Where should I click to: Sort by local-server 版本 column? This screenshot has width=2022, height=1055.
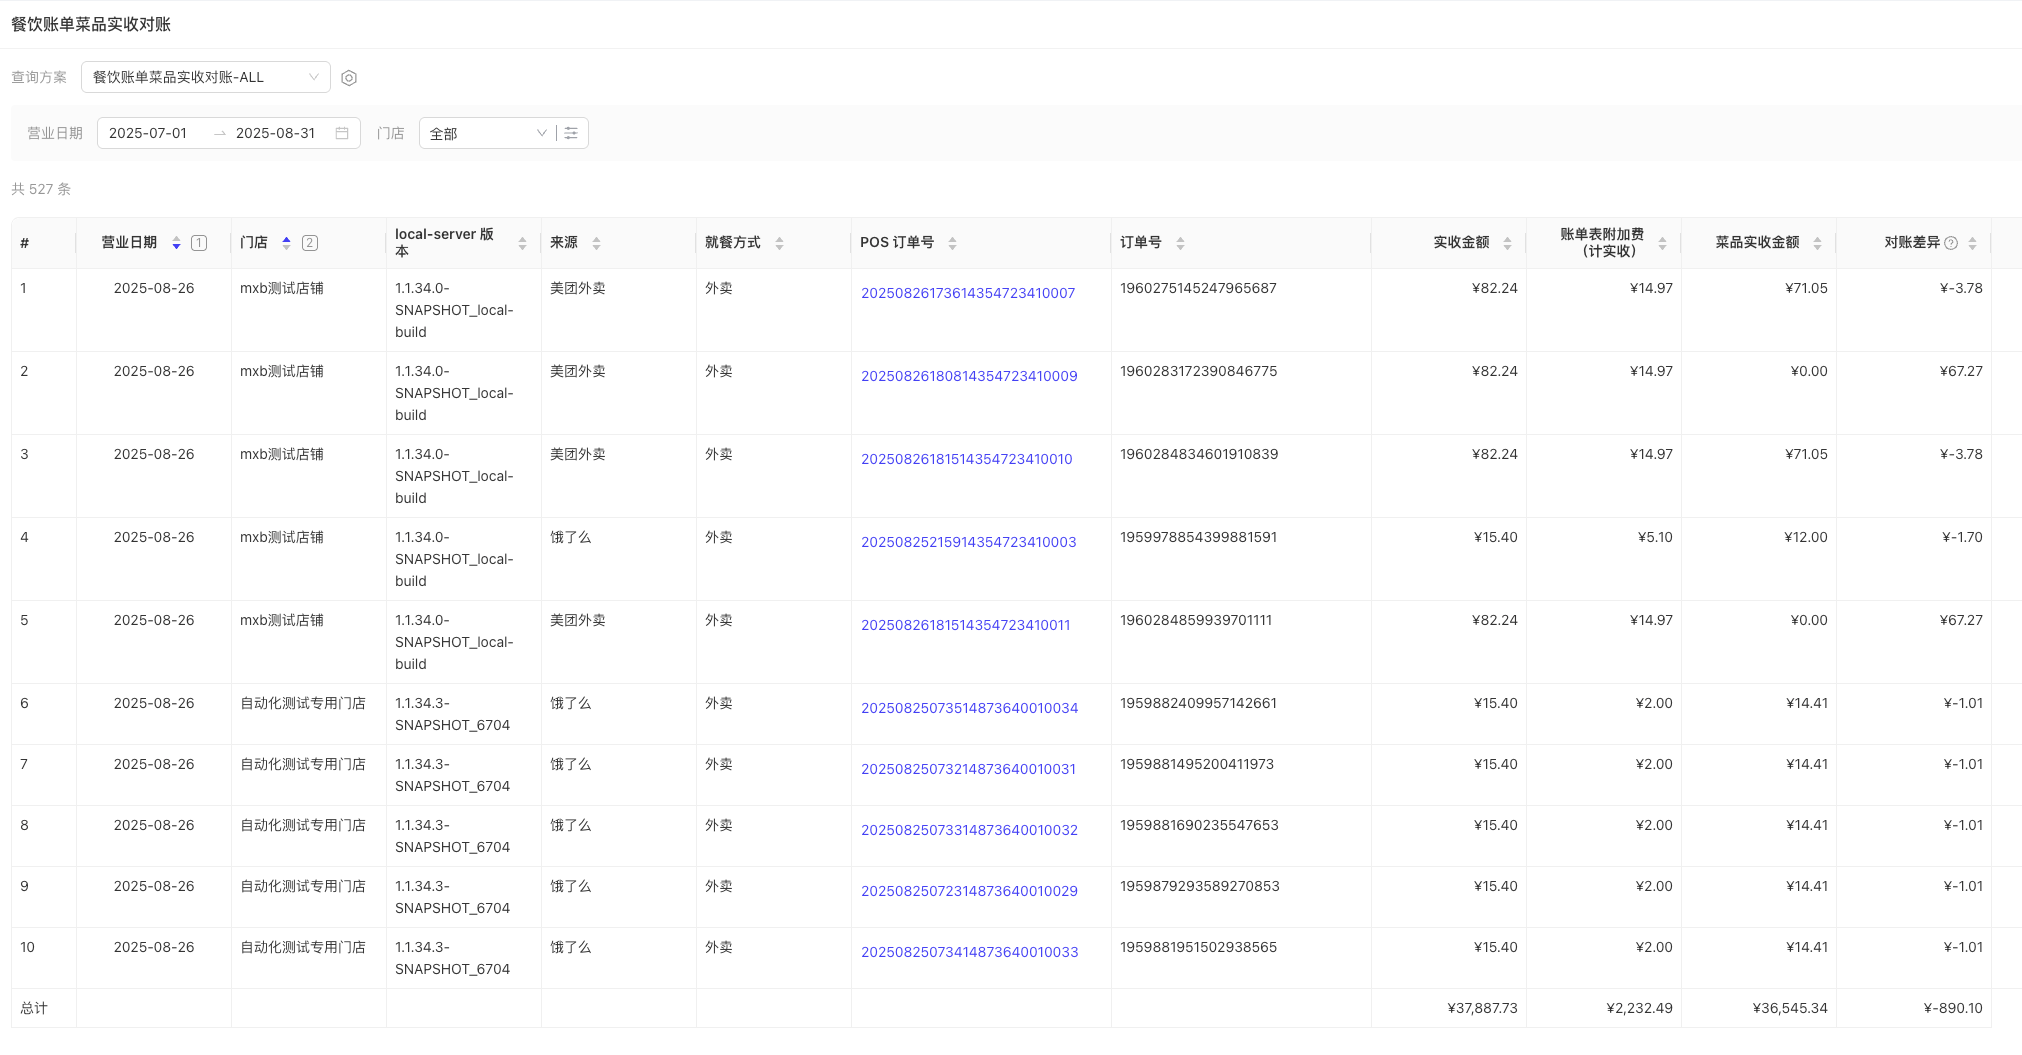[522, 243]
